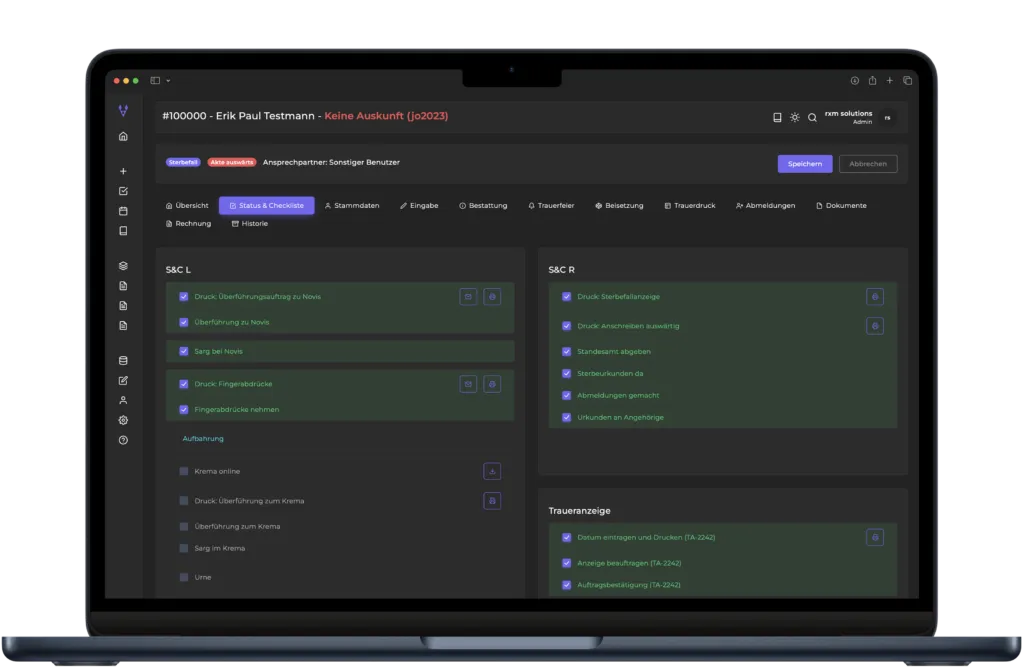Click the print icon for Druck: Überführung zum Krema
1024x668 pixels.
click(492, 501)
